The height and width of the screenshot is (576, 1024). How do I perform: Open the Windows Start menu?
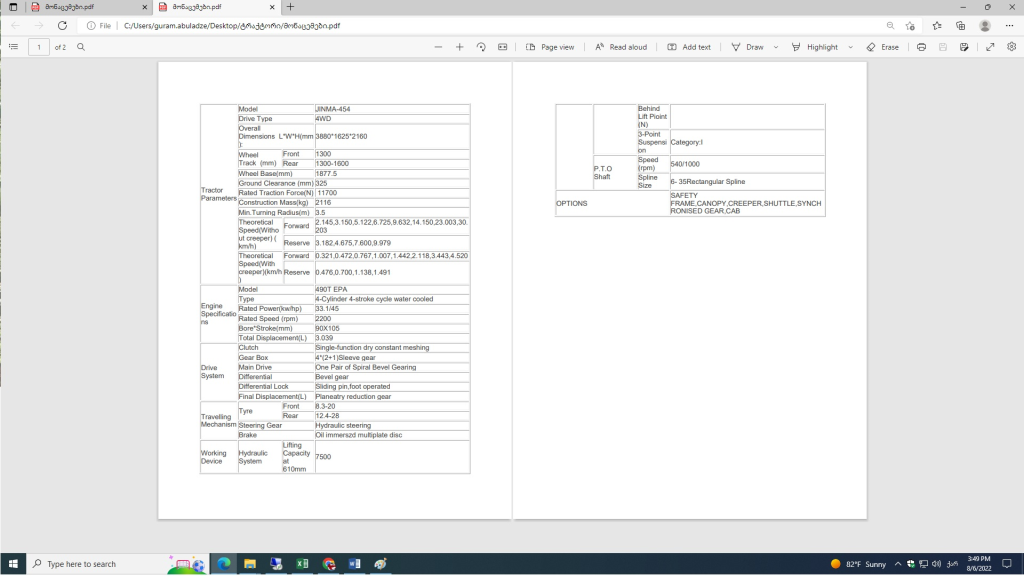pyautogui.click(x=13, y=564)
